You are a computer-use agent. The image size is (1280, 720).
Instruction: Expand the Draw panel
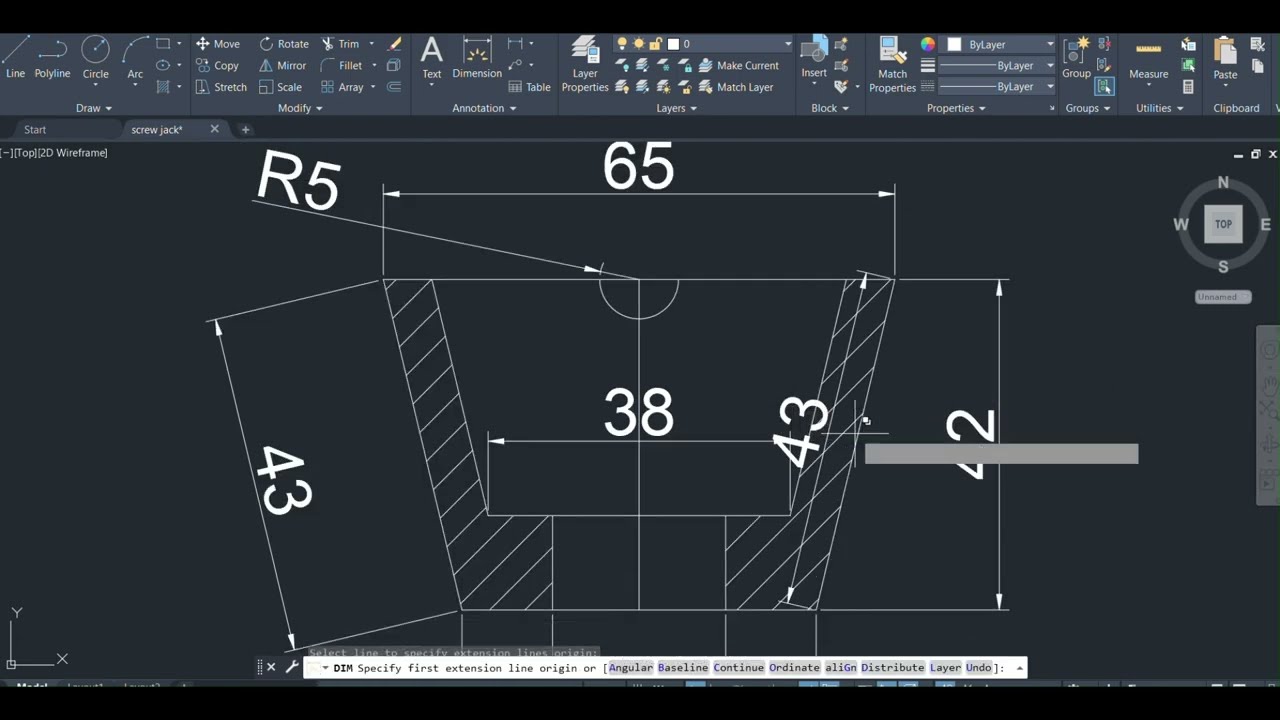click(94, 108)
